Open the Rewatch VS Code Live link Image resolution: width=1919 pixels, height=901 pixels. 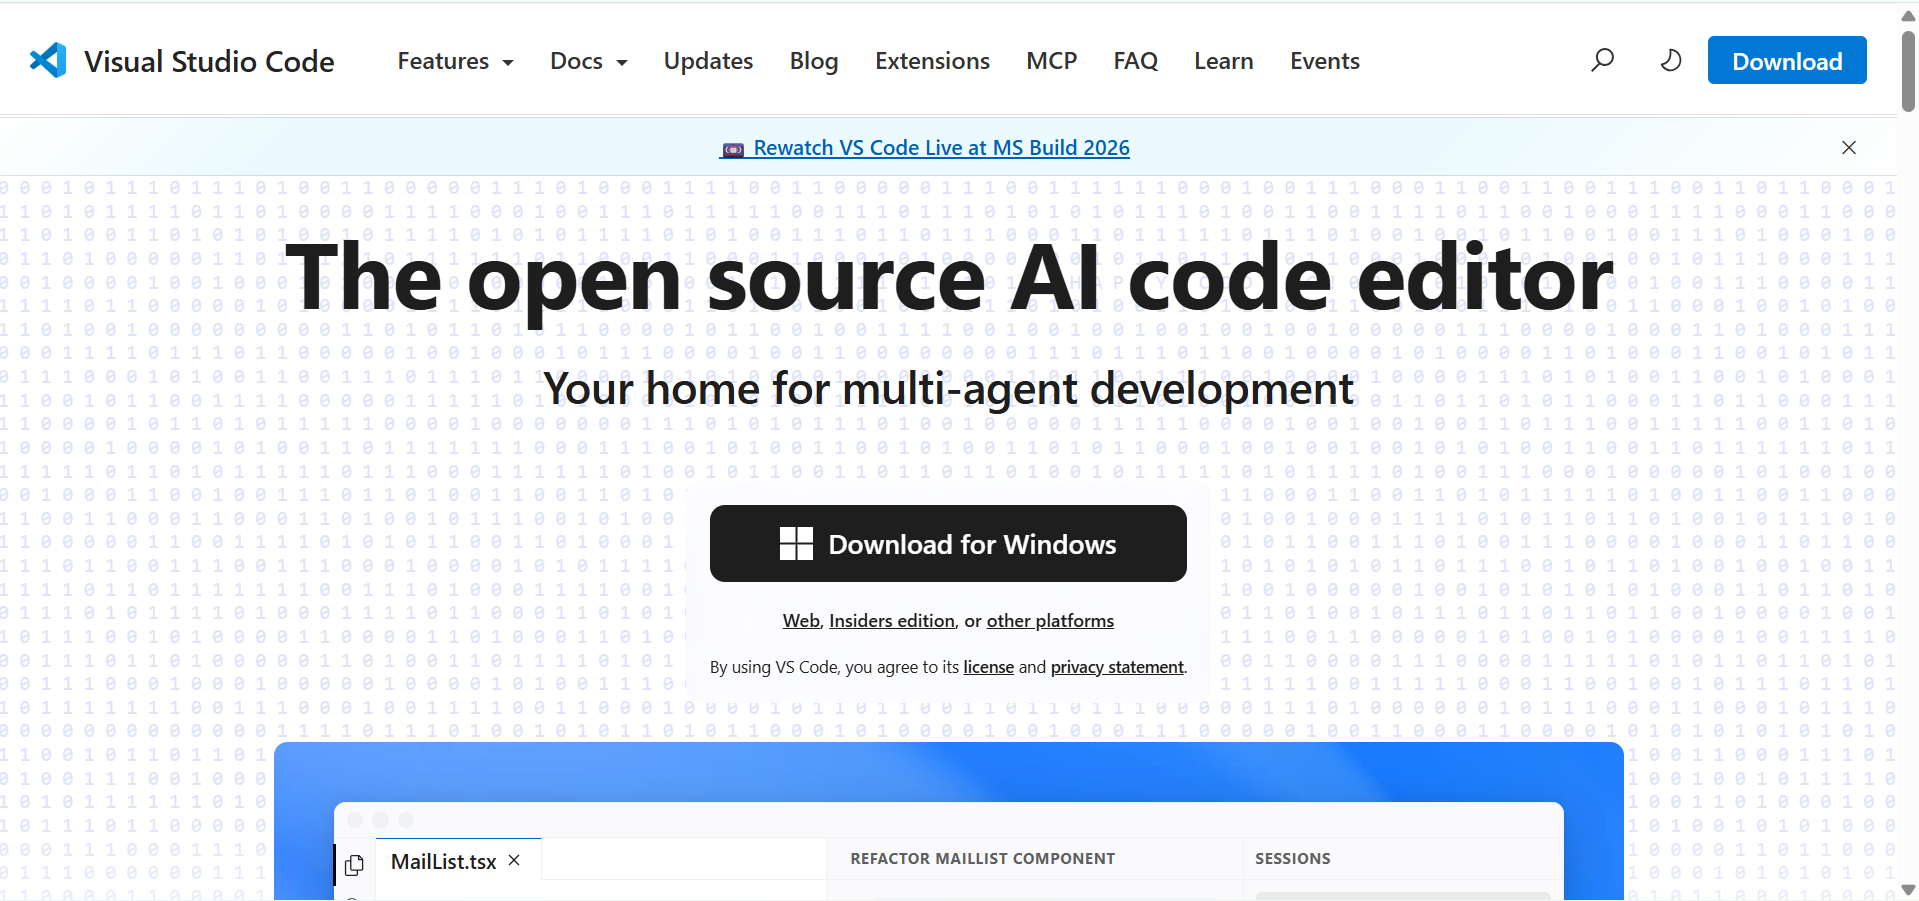point(925,148)
